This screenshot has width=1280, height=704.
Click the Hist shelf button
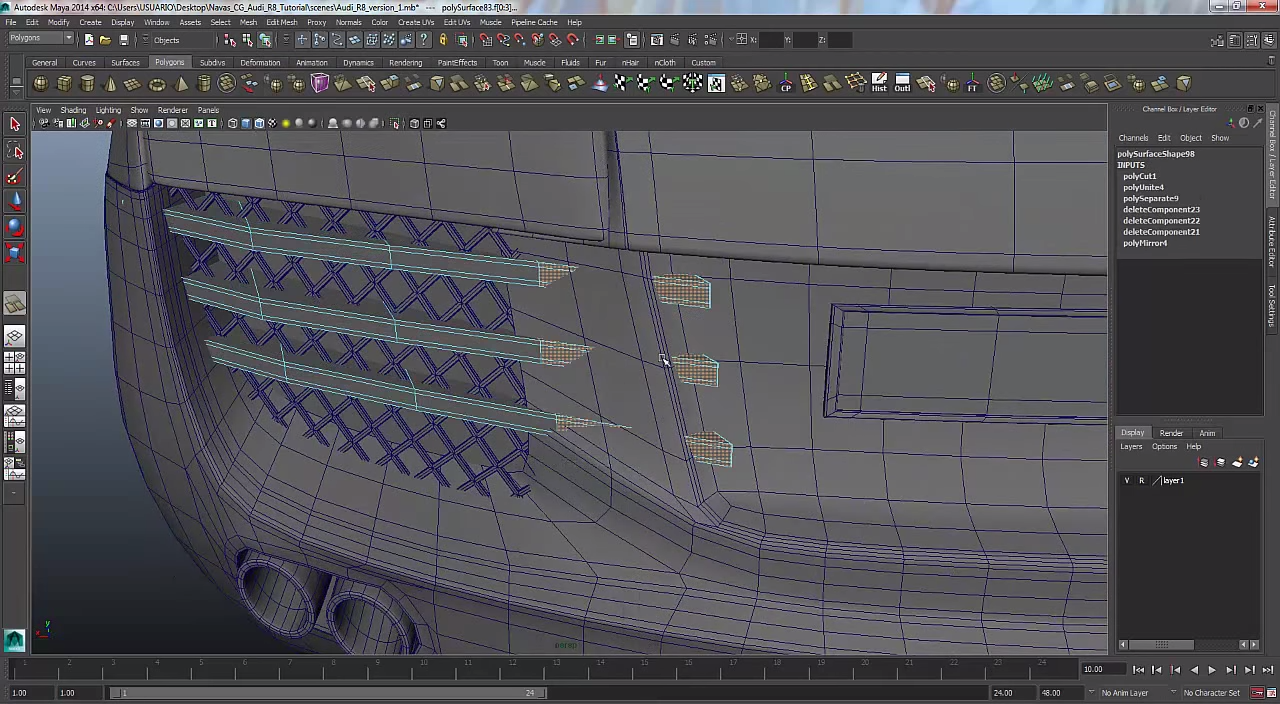point(879,84)
